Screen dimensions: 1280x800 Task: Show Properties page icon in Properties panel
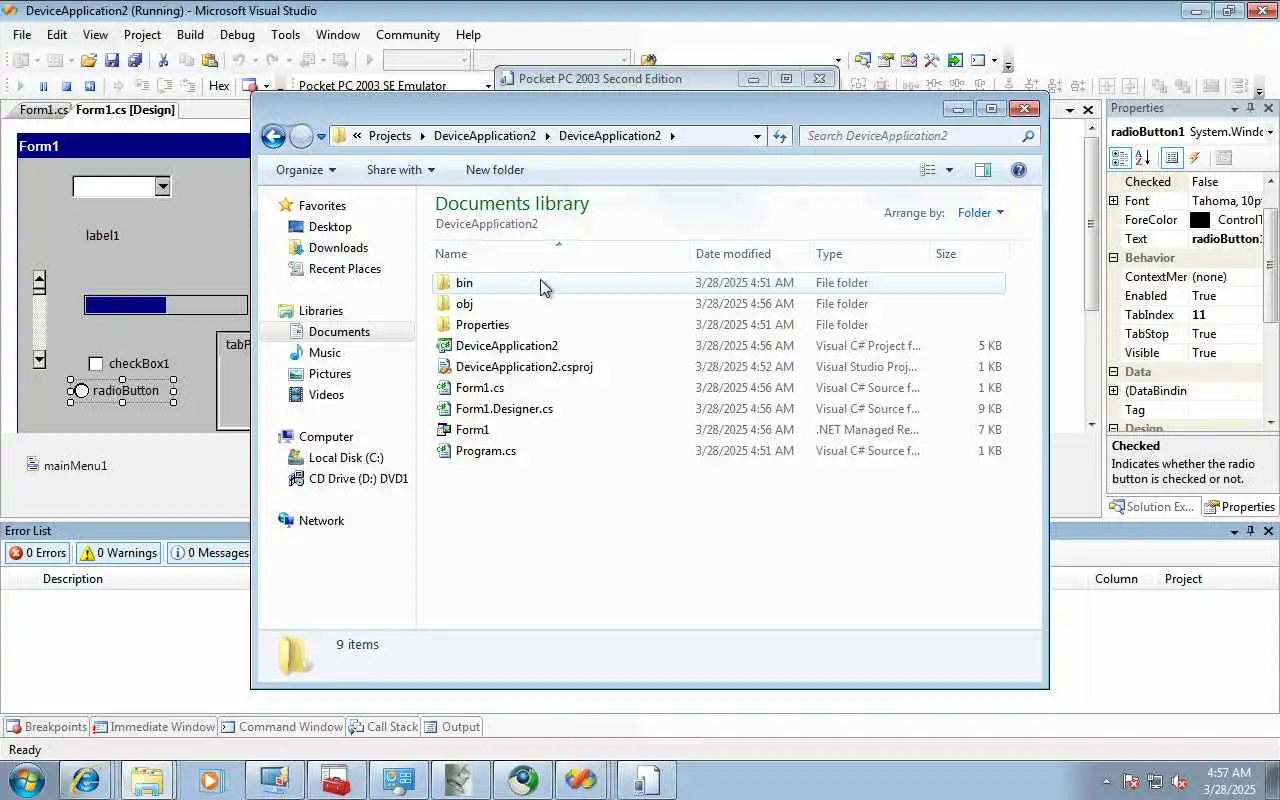coord(1172,158)
